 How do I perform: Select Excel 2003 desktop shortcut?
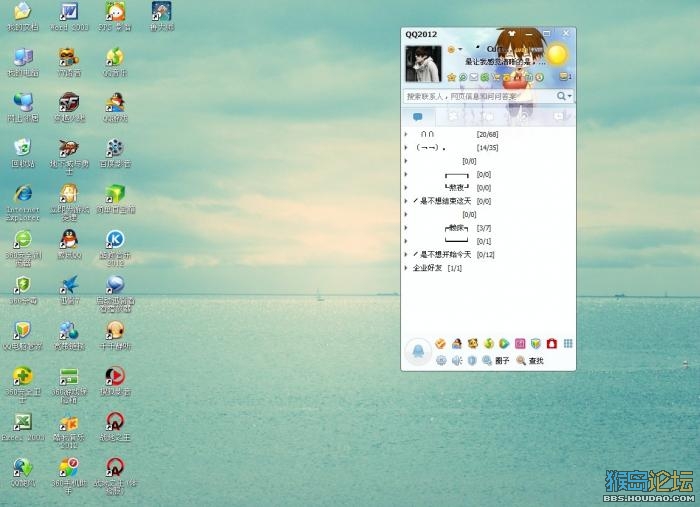pos(23,427)
